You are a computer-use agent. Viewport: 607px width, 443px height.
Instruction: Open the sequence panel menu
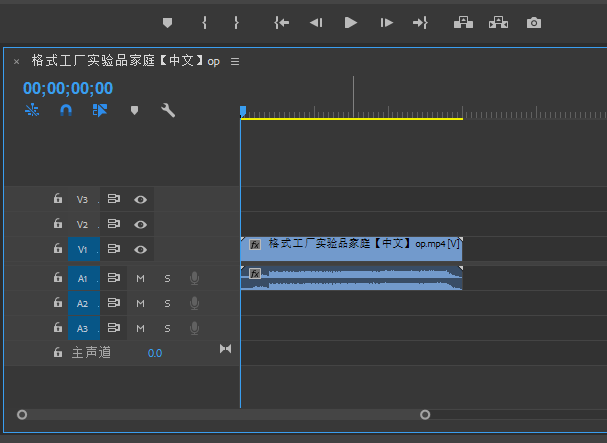(x=235, y=61)
